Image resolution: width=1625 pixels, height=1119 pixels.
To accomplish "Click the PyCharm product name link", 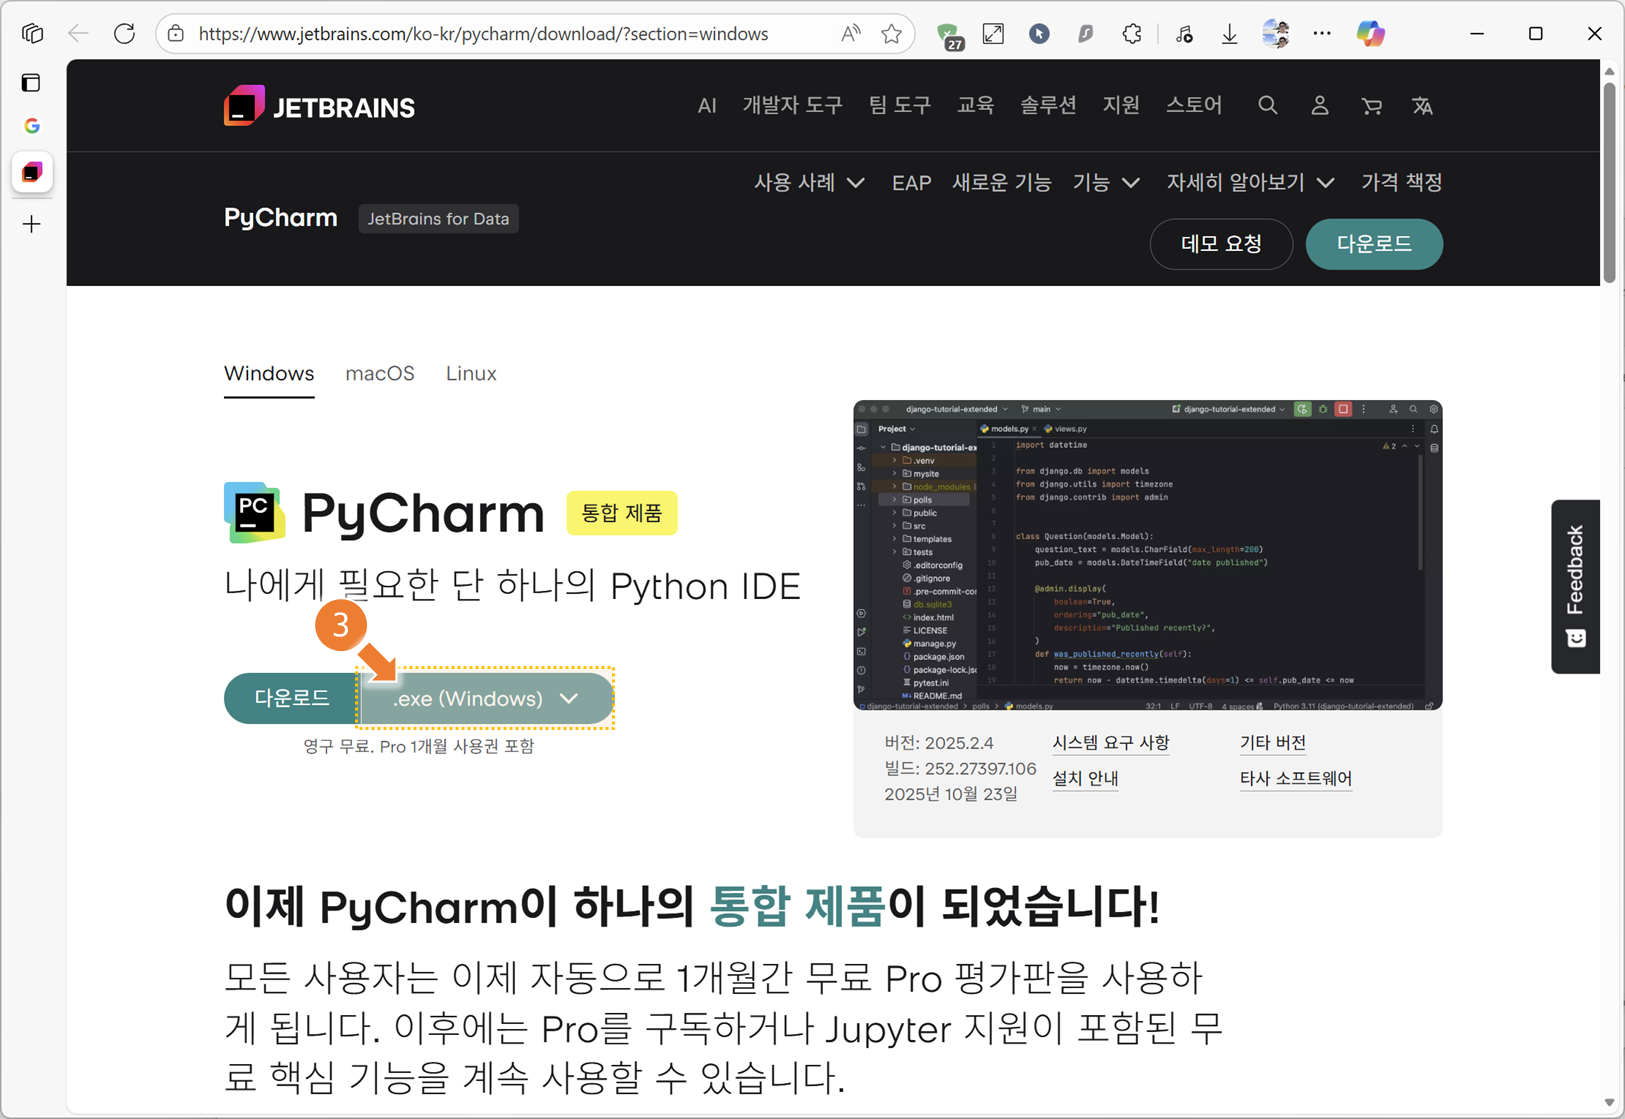I will click(280, 218).
